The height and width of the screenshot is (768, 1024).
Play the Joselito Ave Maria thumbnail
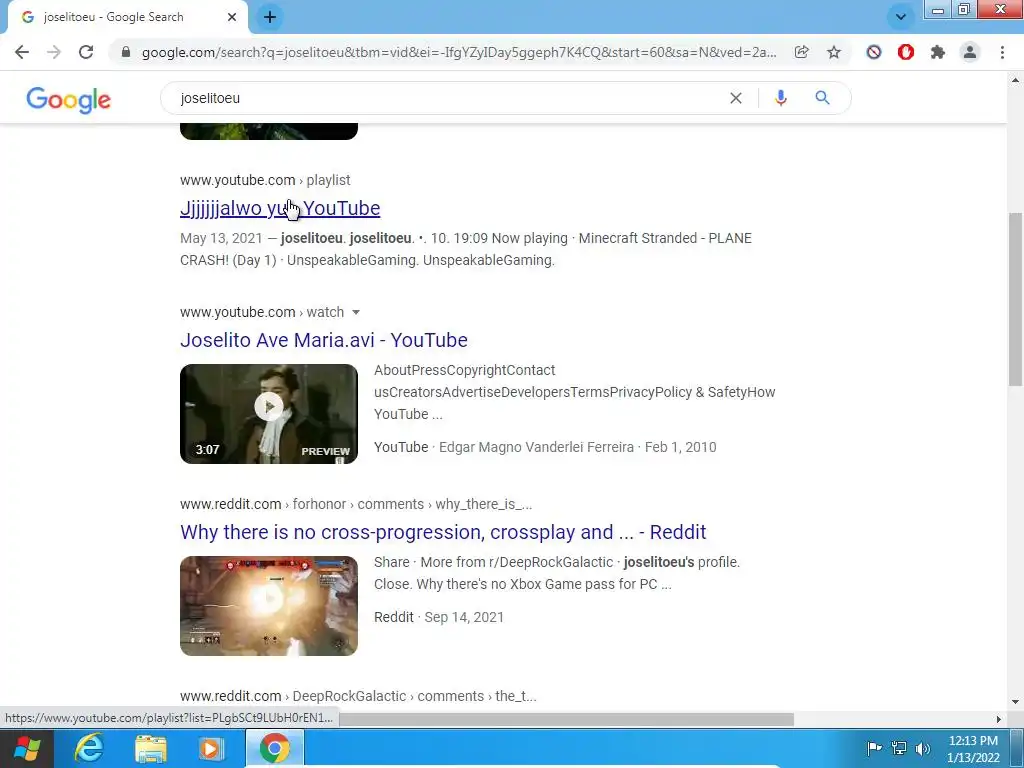[x=269, y=414]
